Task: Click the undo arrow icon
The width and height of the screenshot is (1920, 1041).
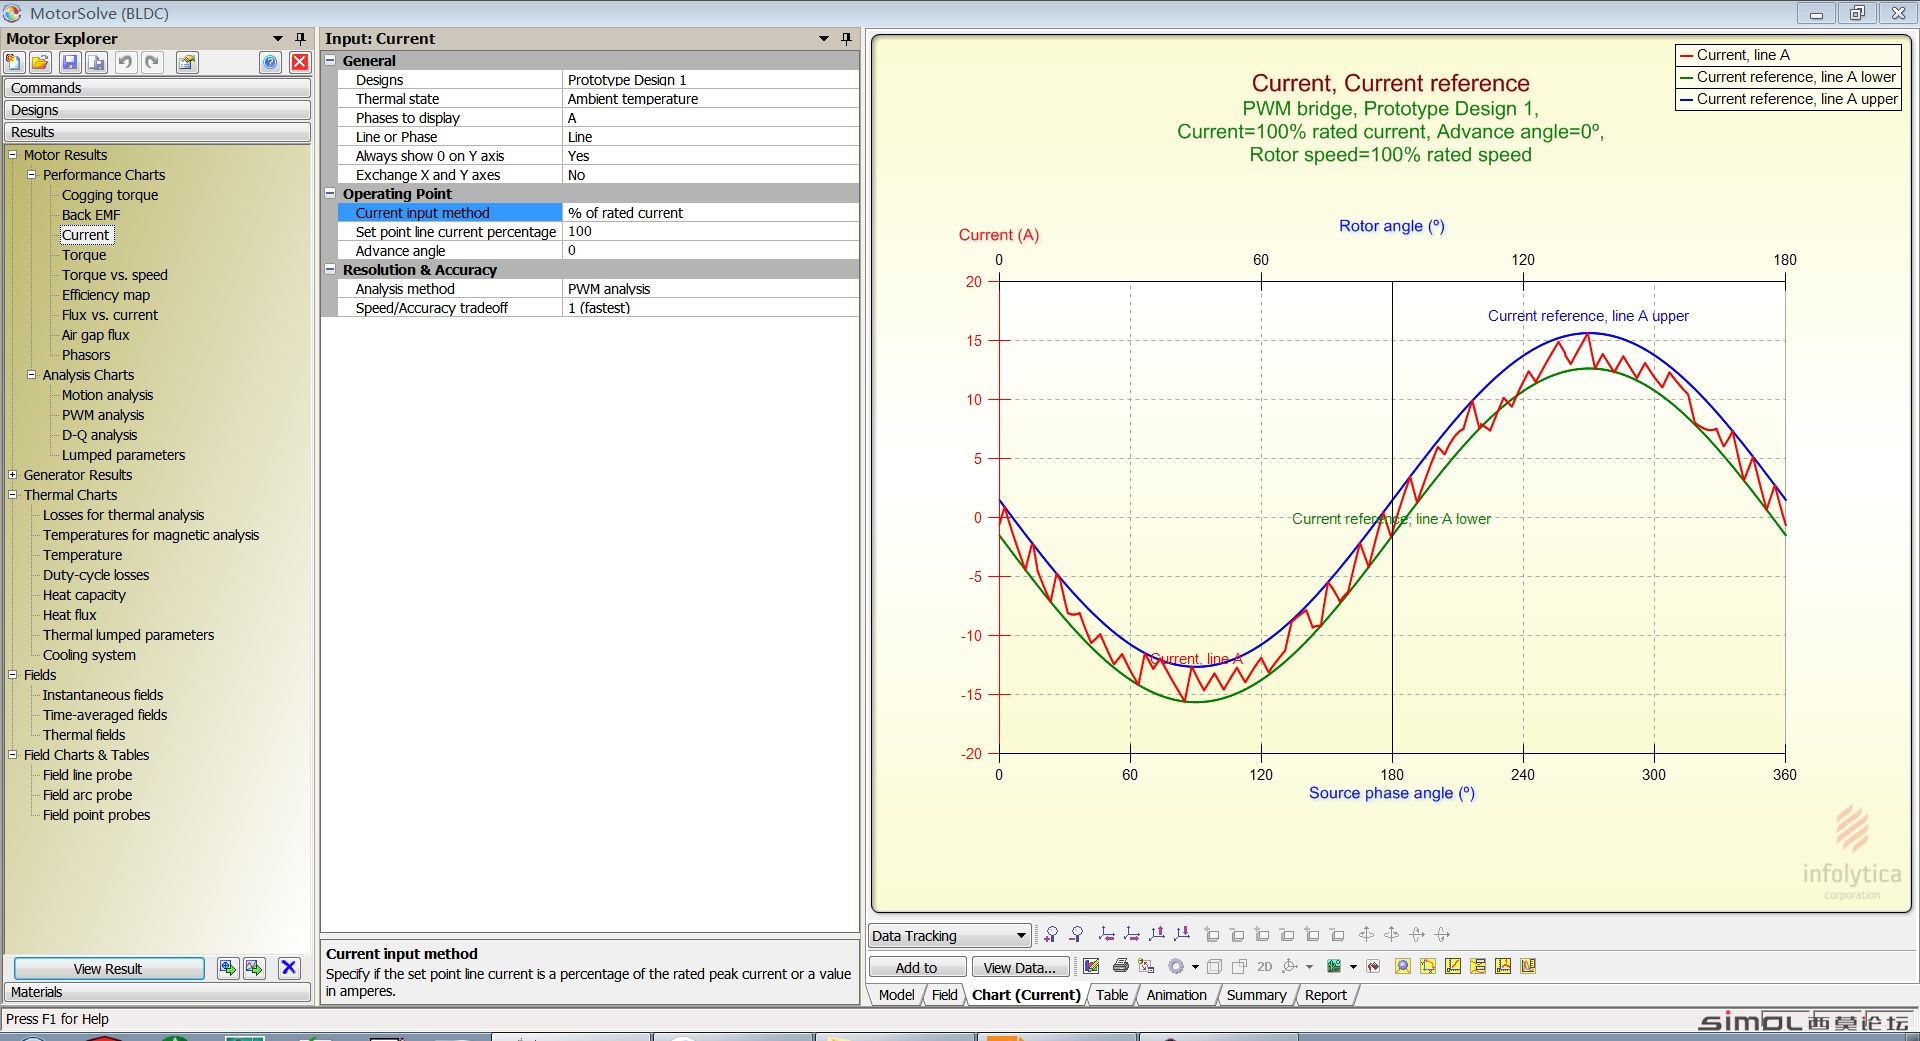Action: 125,62
